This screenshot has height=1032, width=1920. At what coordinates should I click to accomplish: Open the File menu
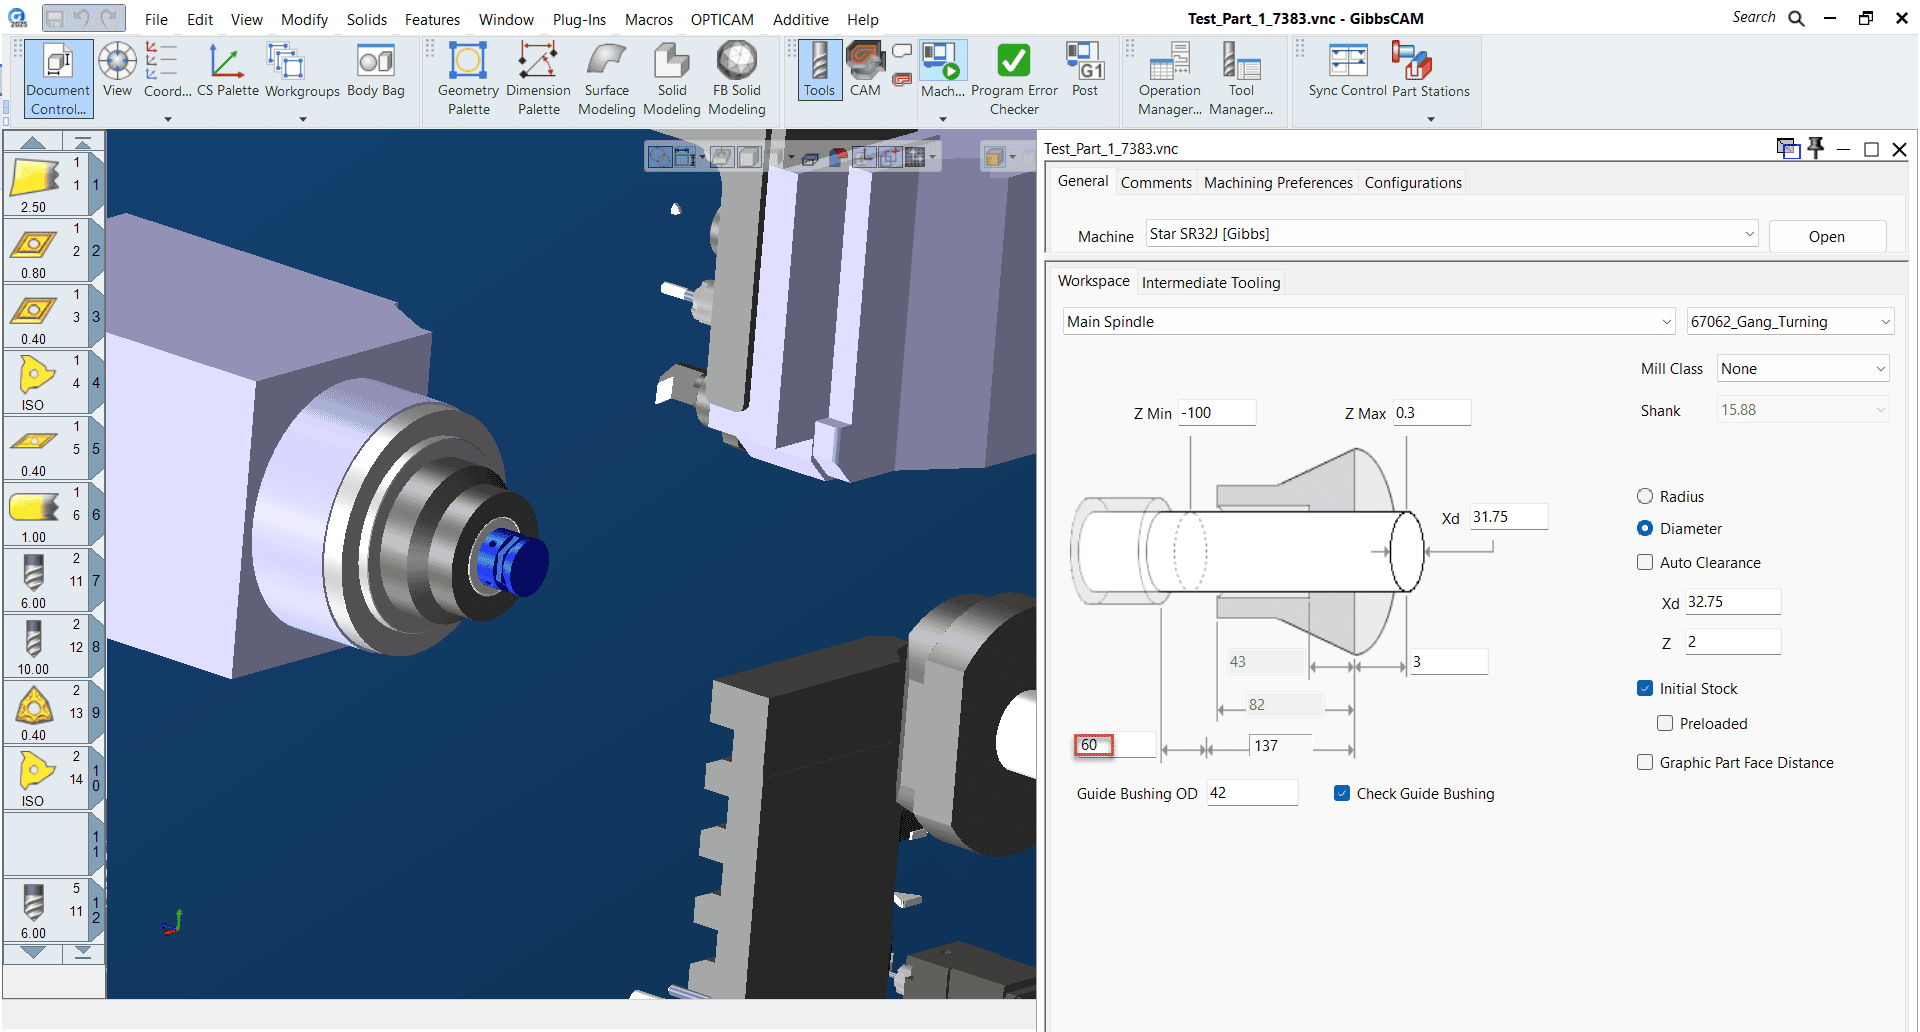[x=156, y=19]
